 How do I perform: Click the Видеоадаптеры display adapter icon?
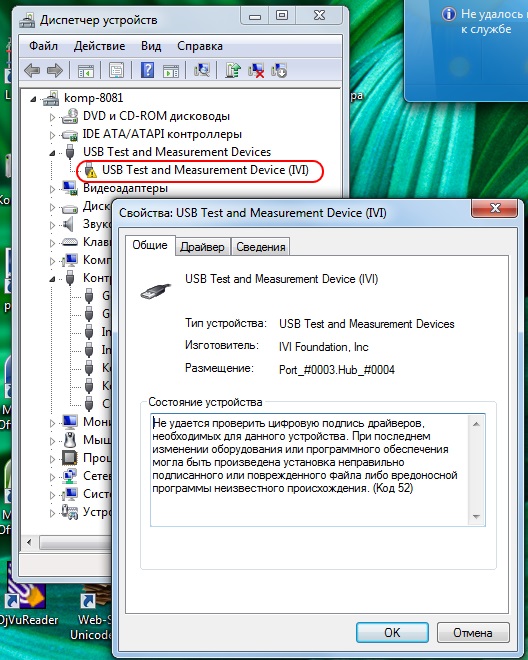70,188
